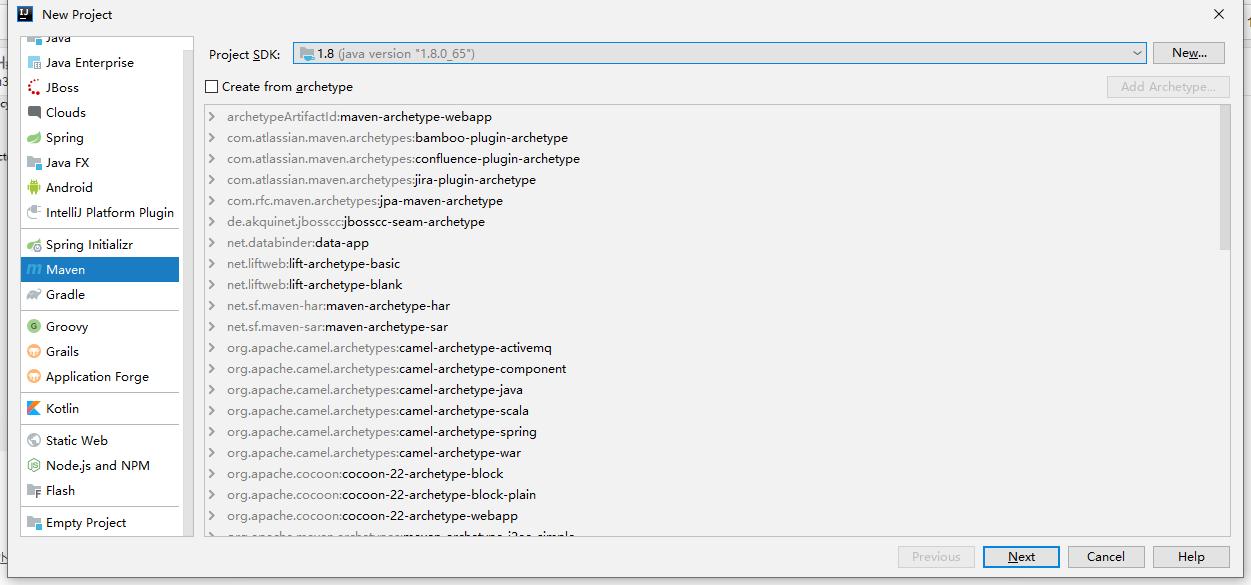This screenshot has height=585, width=1251.
Task: Click the Static Web globe icon
Action: [x=34, y=440]
